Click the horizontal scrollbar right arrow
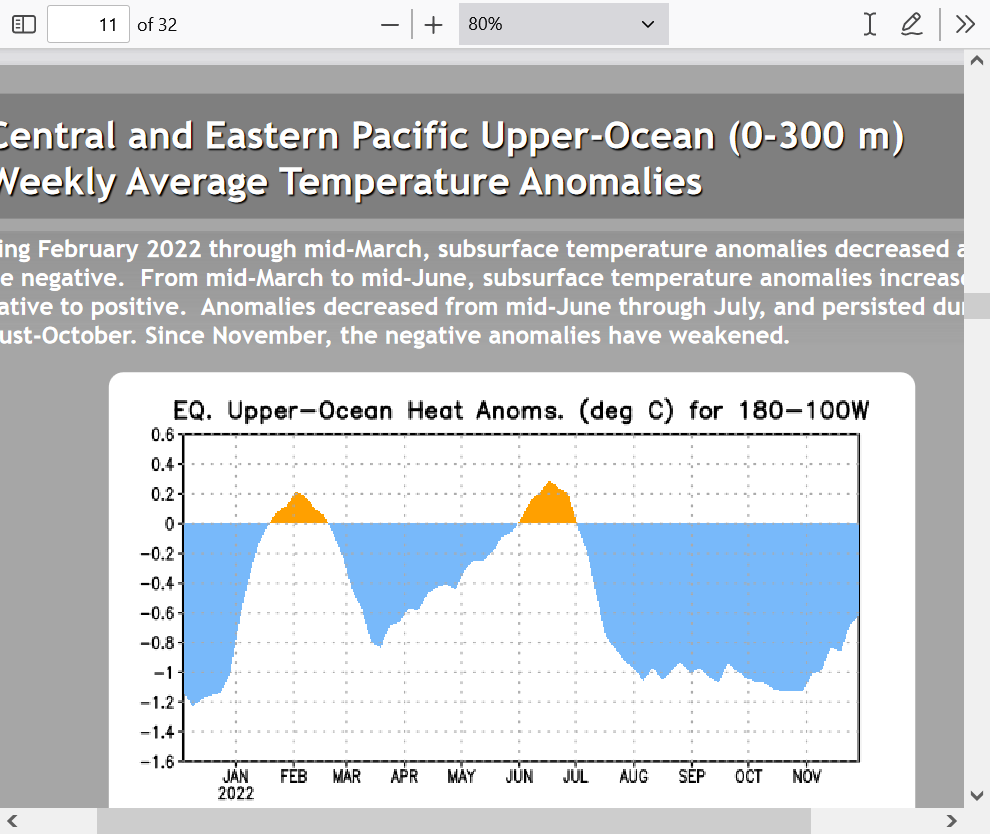 pyautogui.click(x=951, y=821)
